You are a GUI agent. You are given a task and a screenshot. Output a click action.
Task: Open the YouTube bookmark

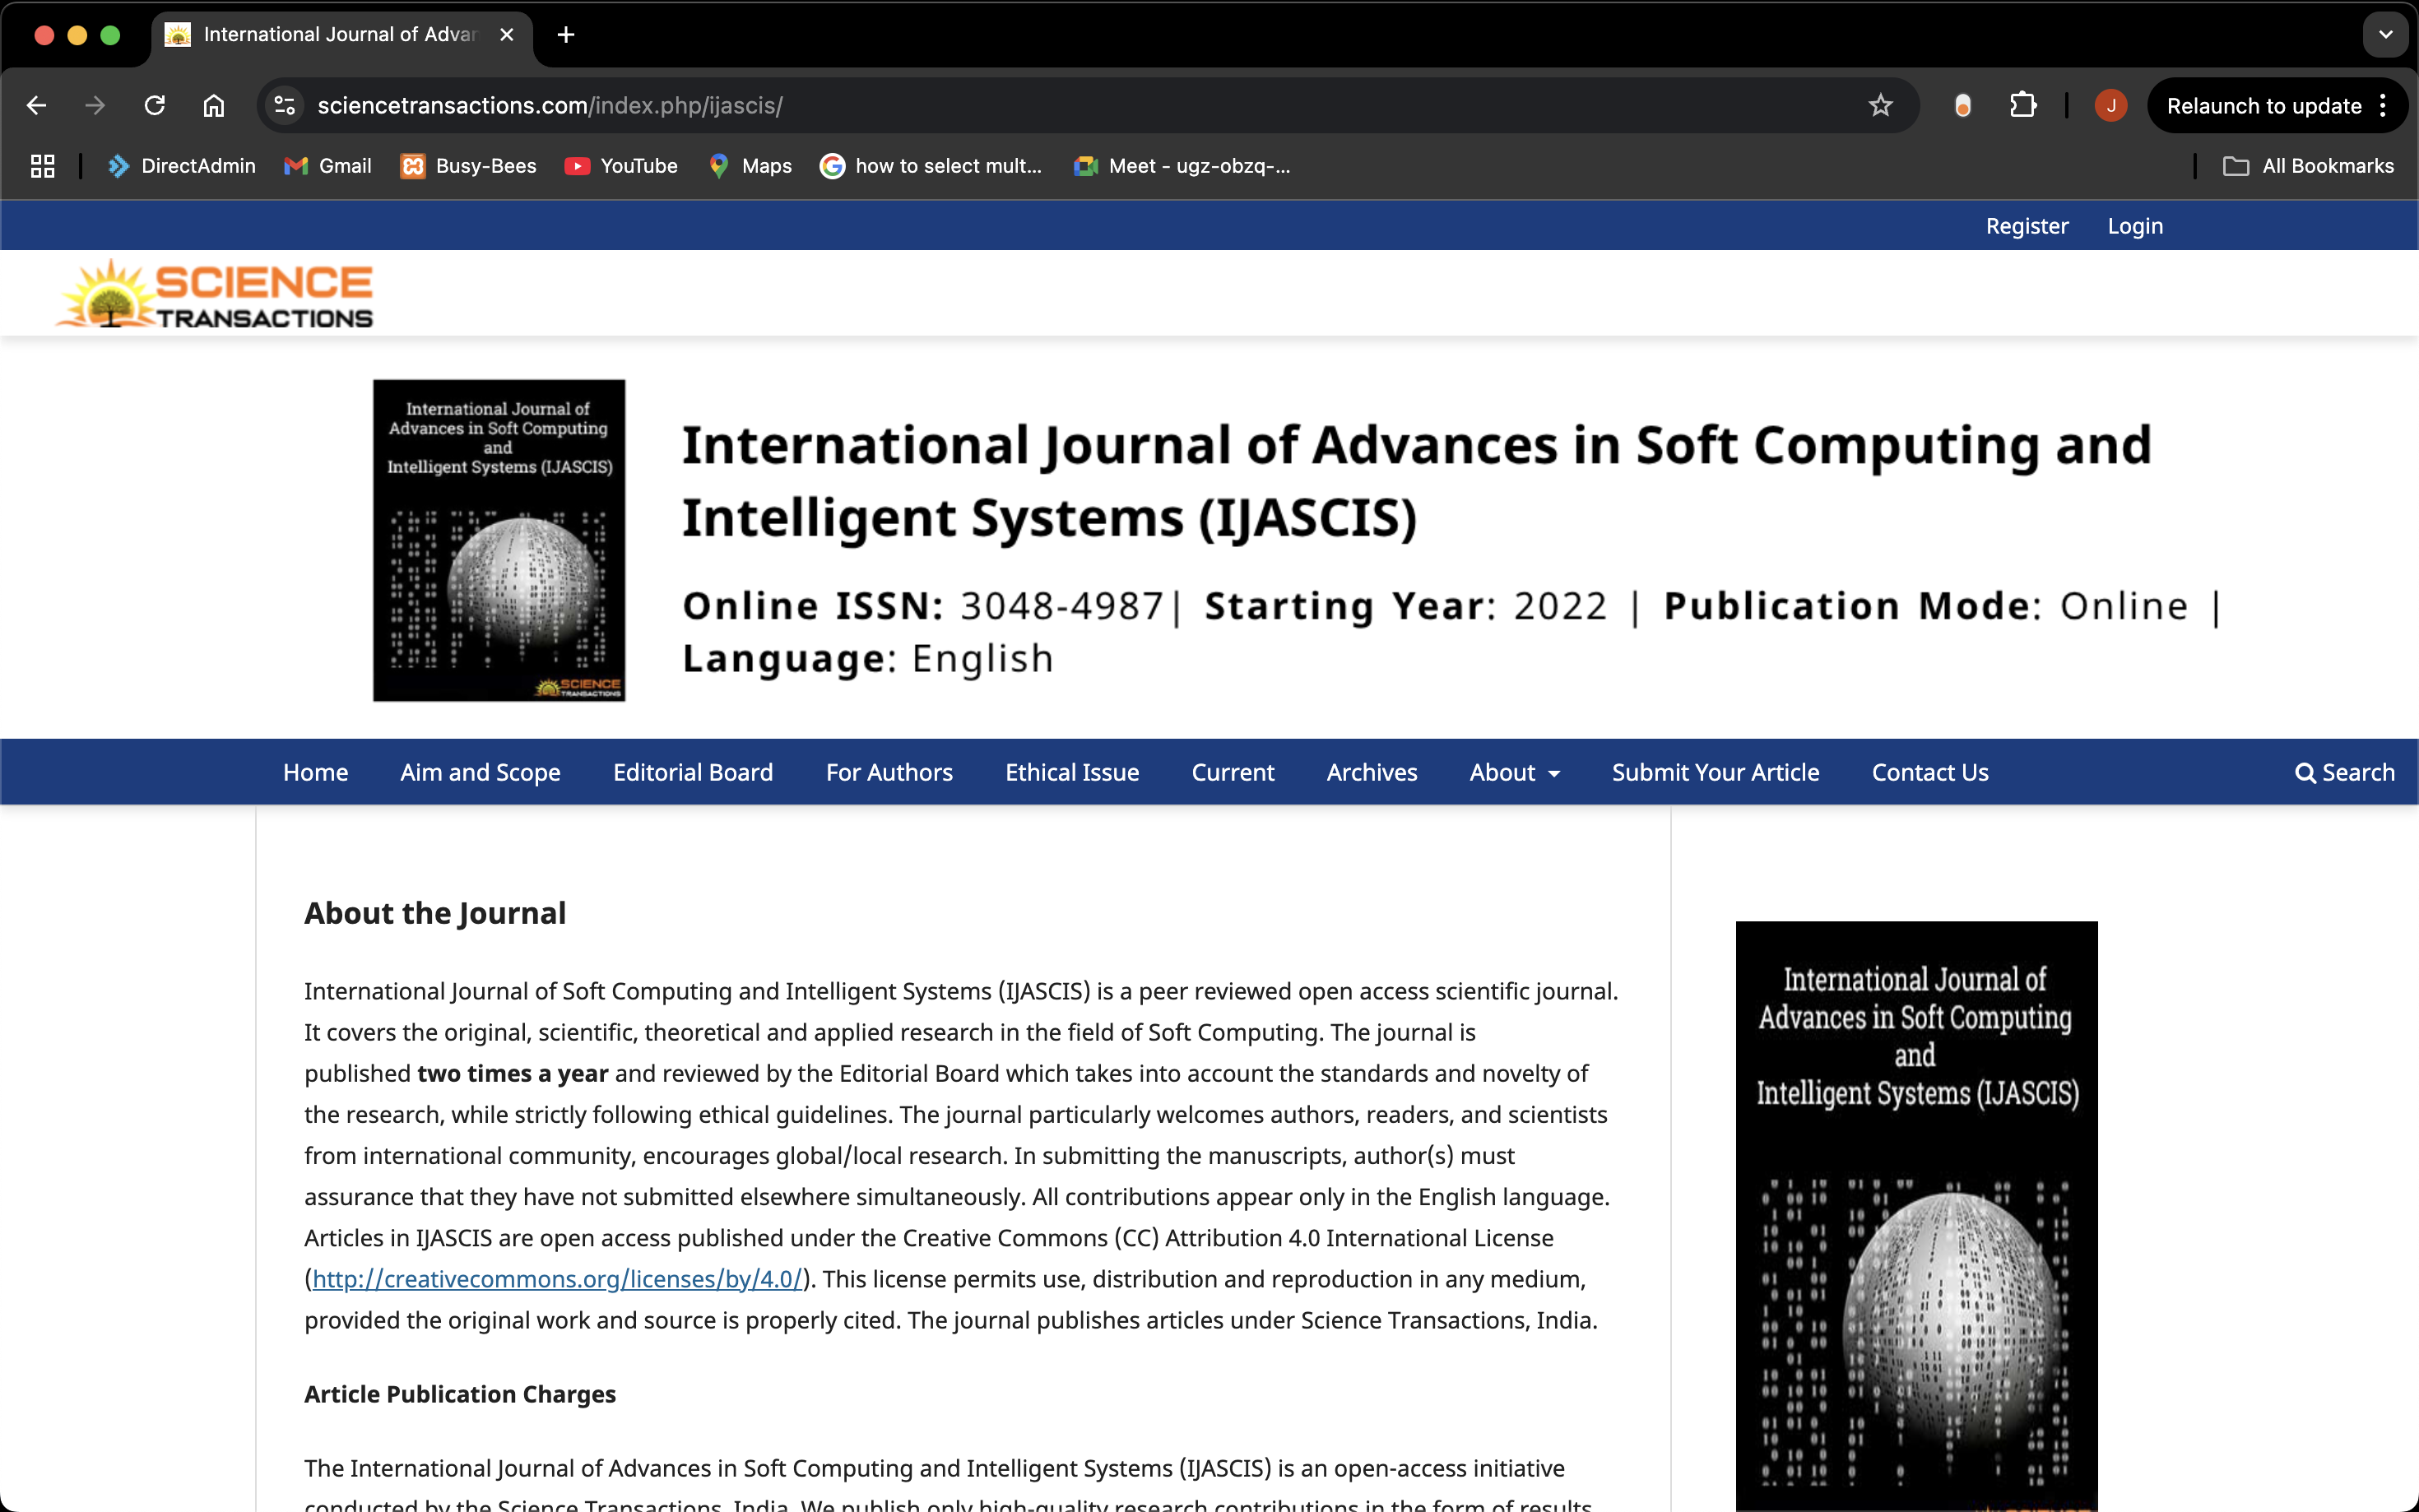tap(621, 166)
